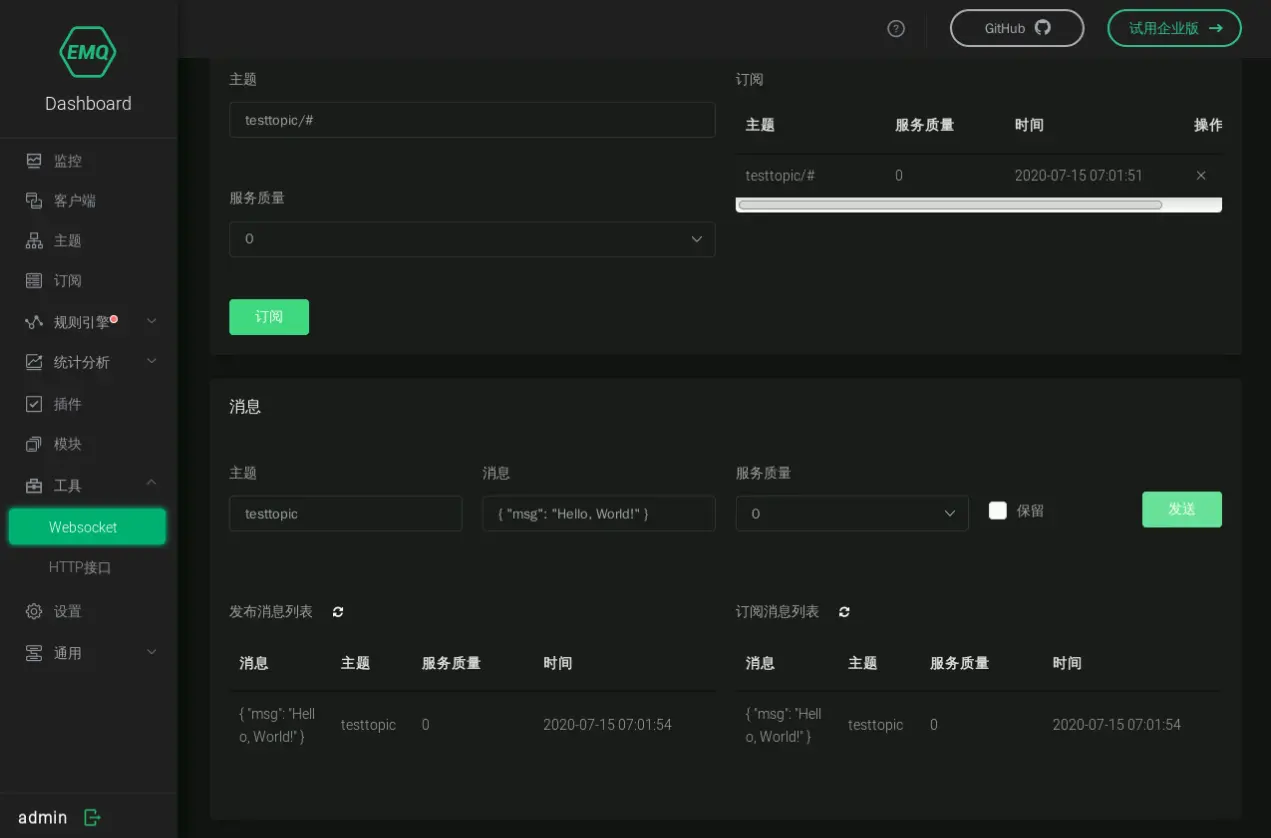Open the 插件 plugins sidebar item

coord(68,404)
